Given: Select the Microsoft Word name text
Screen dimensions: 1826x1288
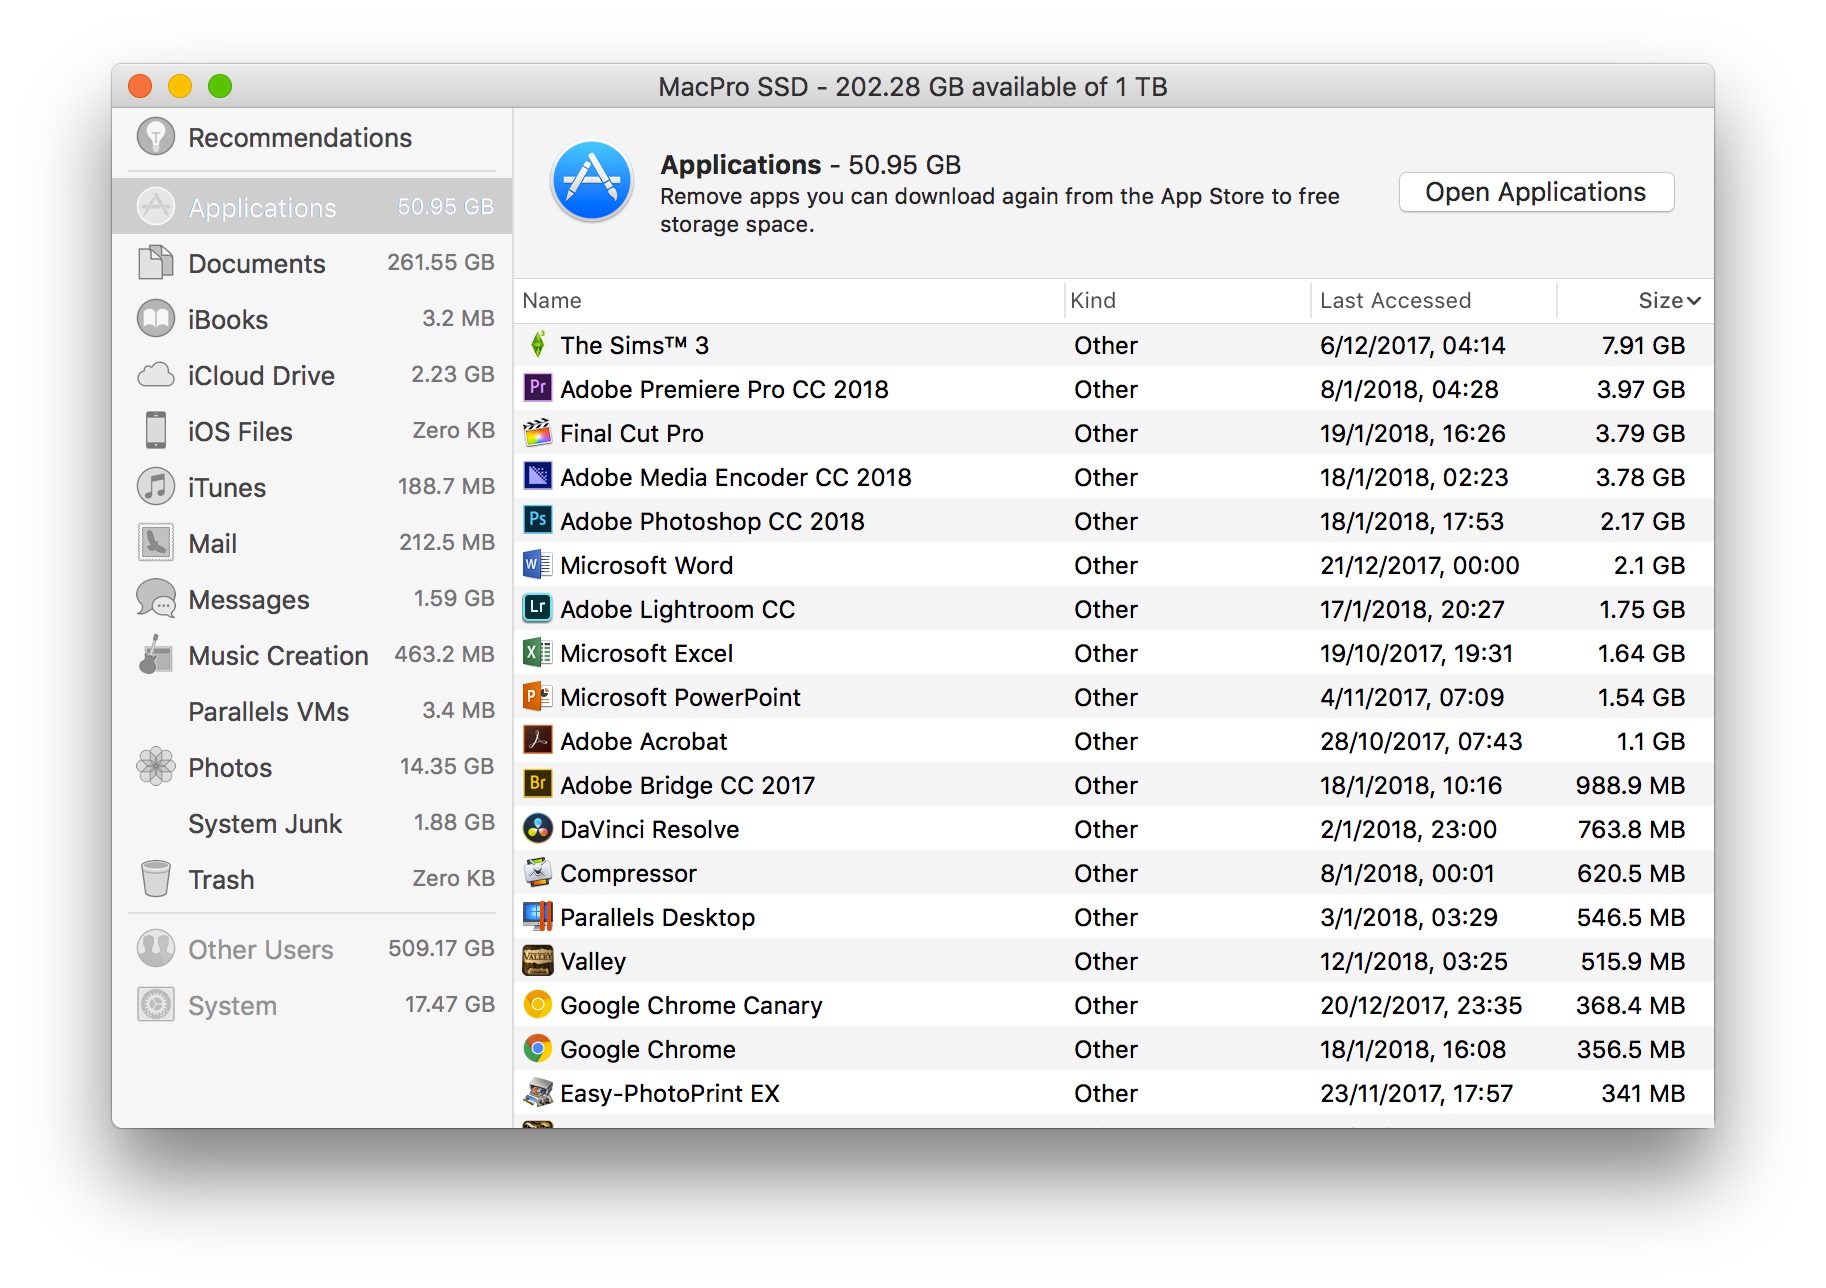Looking at the screenshot, I should (647, 565).
